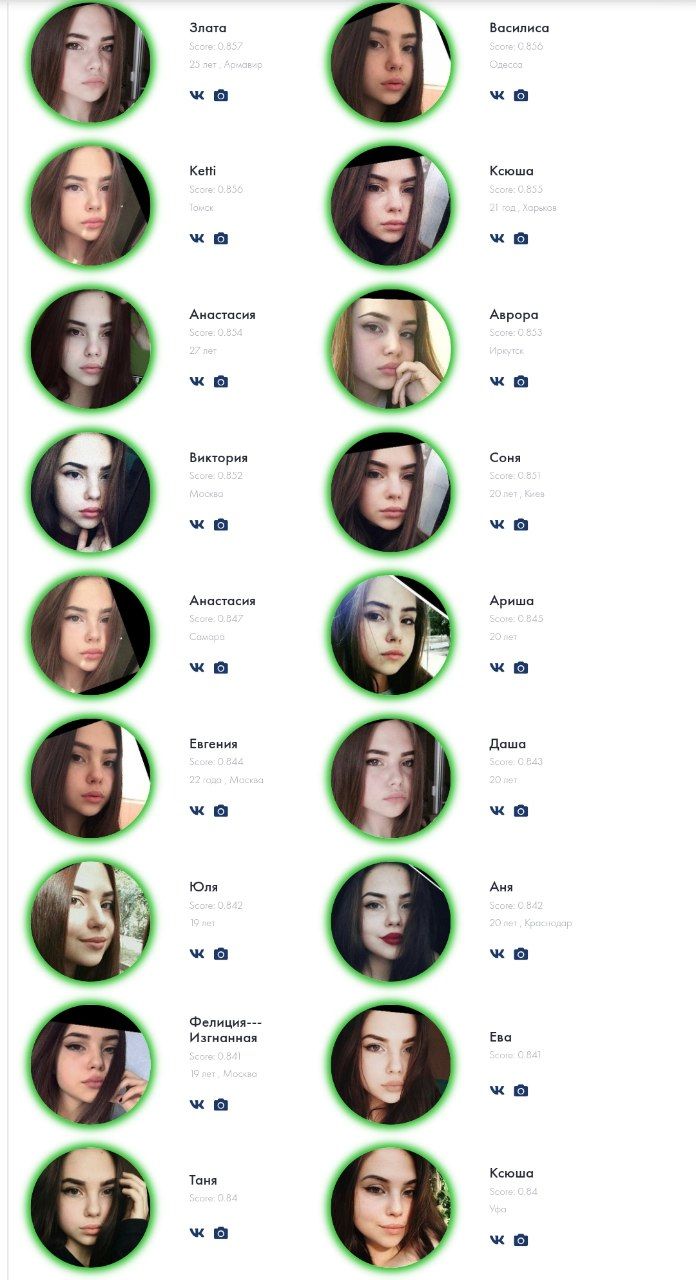Select avatar of Анастасия from Самара
Image resolution: width=696 pixels, height=1280 pixels.
[91, 634]
